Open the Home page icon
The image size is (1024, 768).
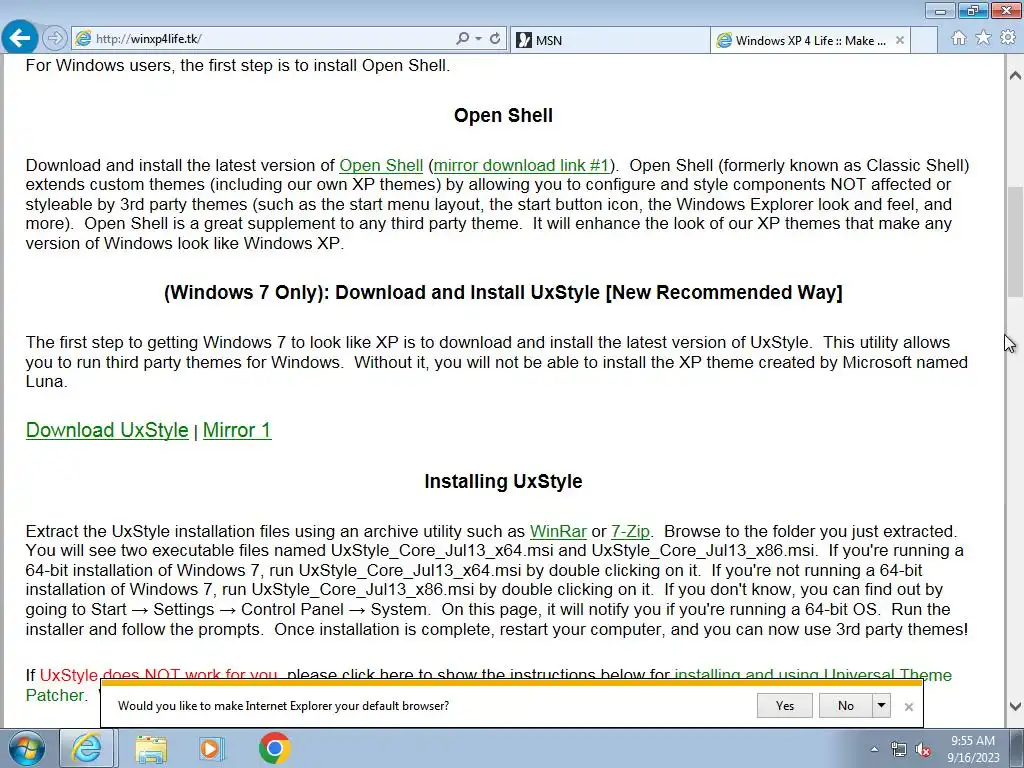pos(959,38)
